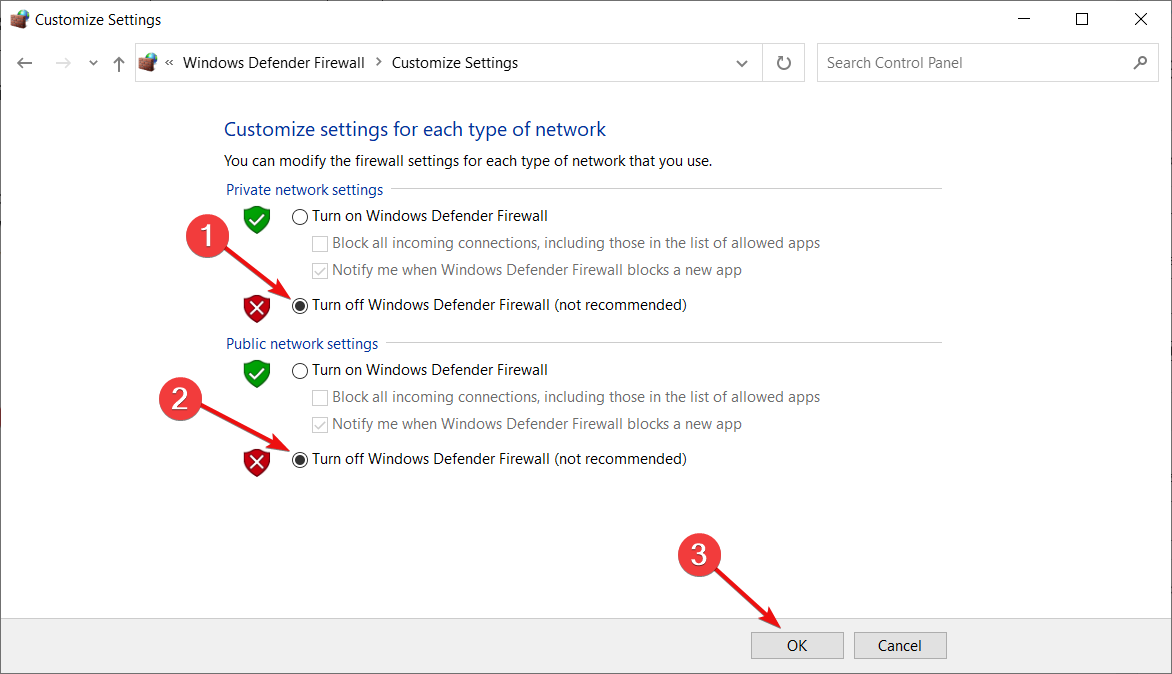Close the Customize Settings window
This screenshot has width=1172, height=674.
tap(1141, 19)
